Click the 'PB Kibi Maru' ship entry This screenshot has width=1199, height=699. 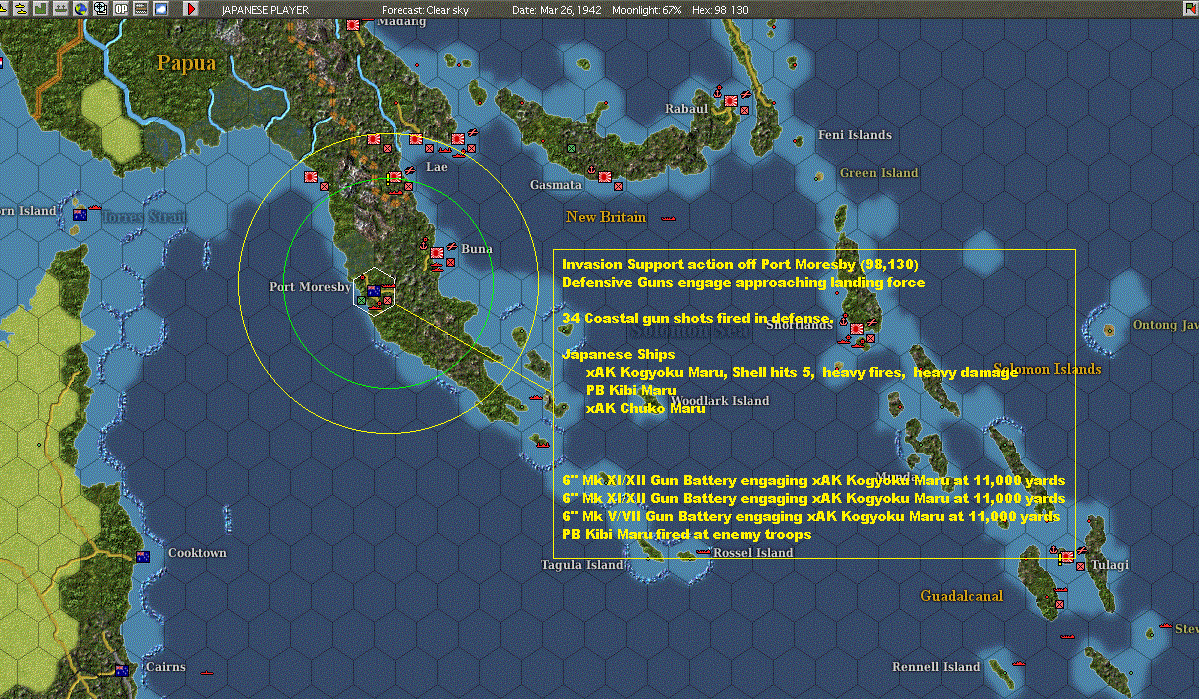pos(631,390)
